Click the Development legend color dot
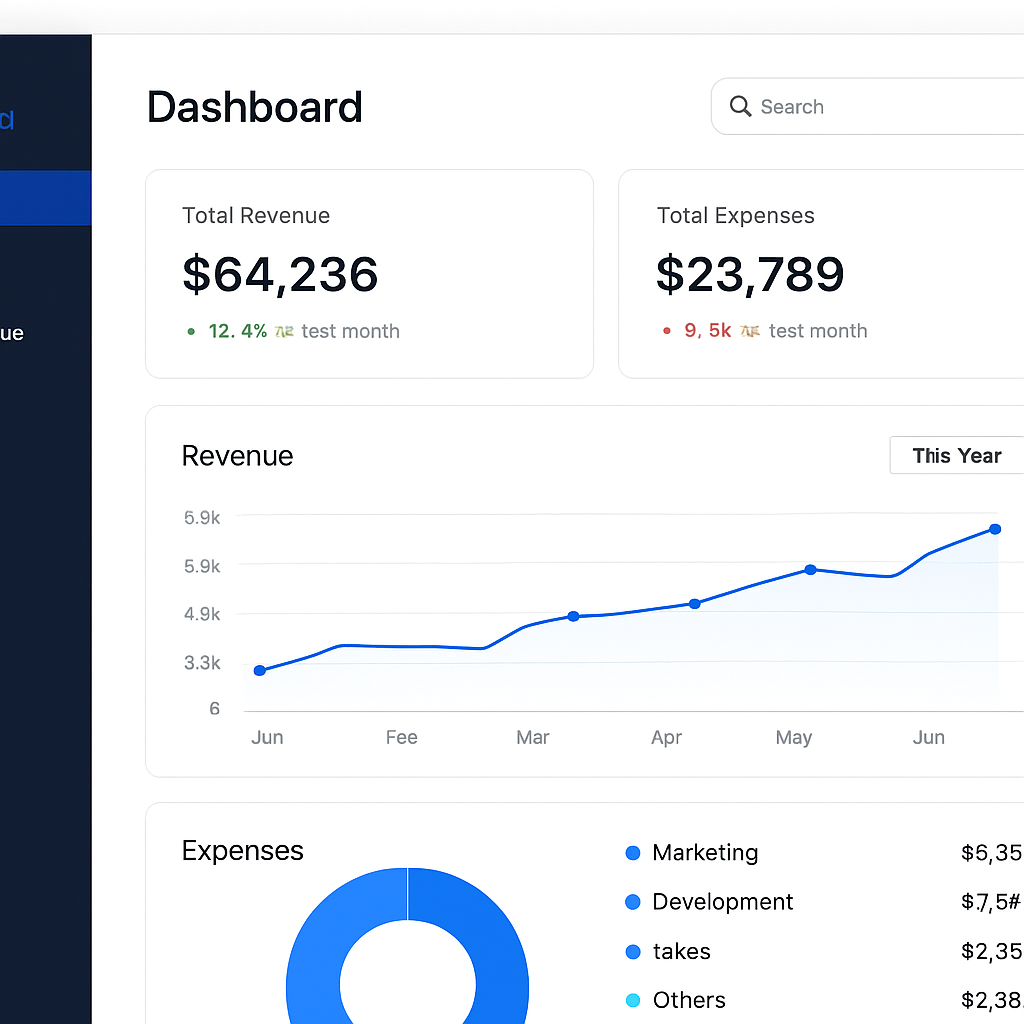Screen dimensions: 1024x1024 click(633, 902)
